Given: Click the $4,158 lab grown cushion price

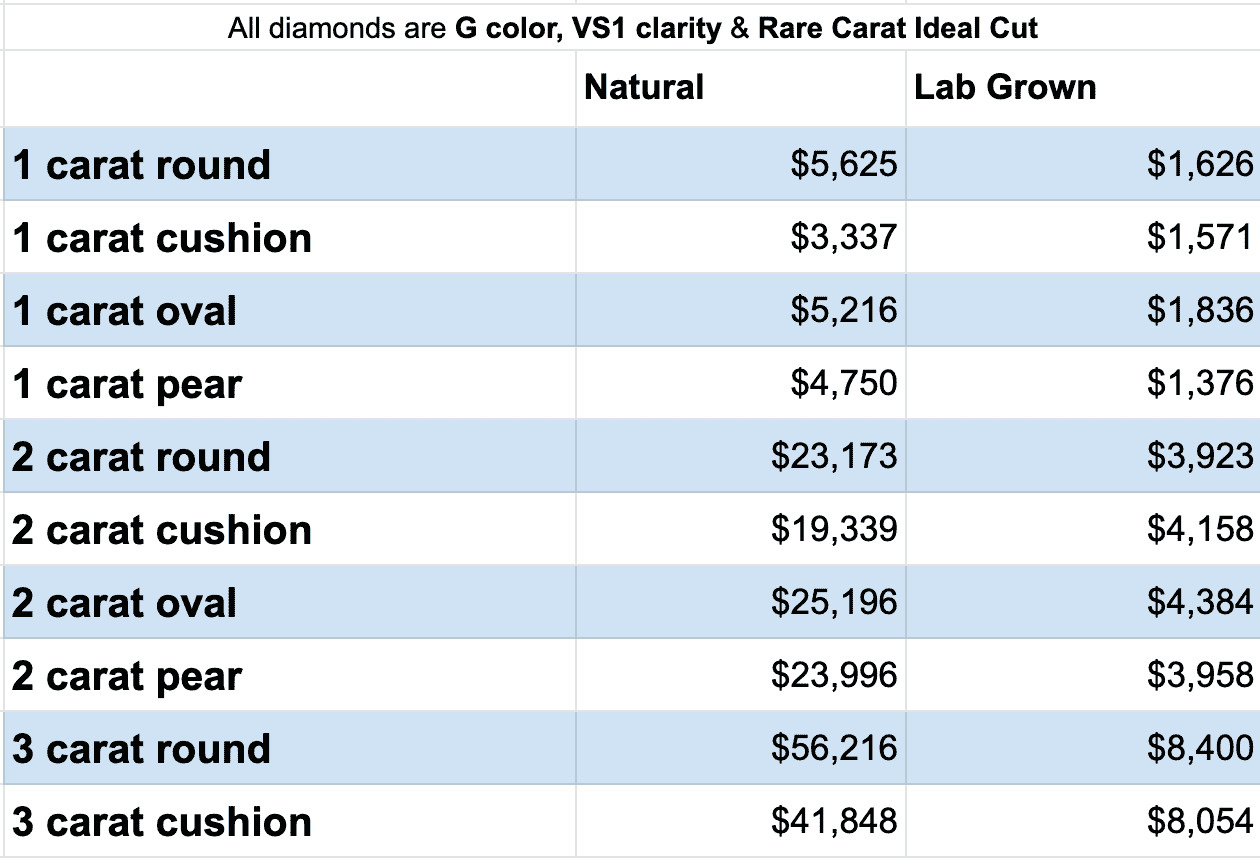Looking at the screenshot, I should (x=1199, y=530).
